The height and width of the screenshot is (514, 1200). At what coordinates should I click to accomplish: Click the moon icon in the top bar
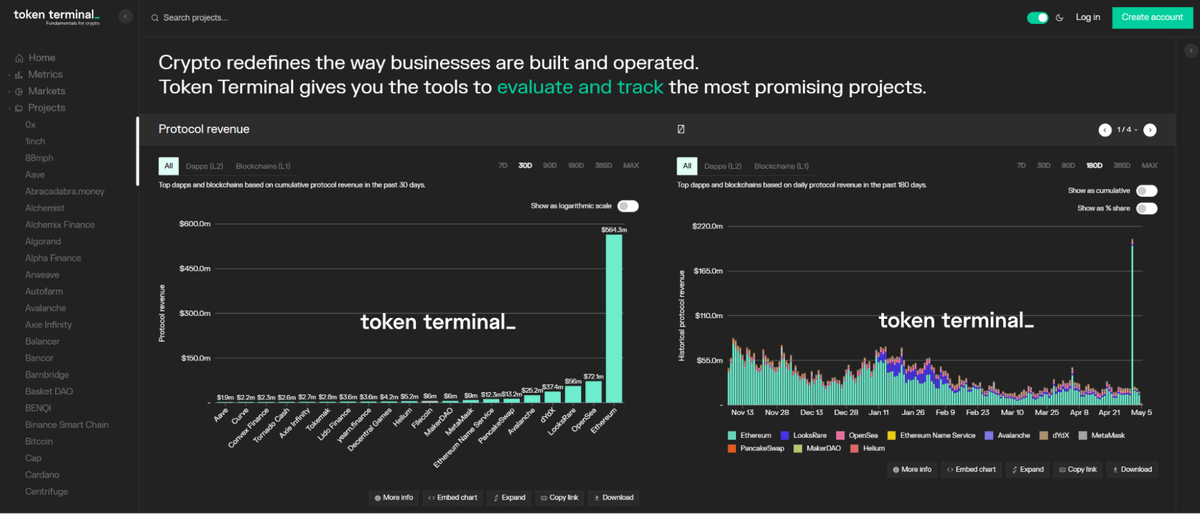[x=1059, y=18]
